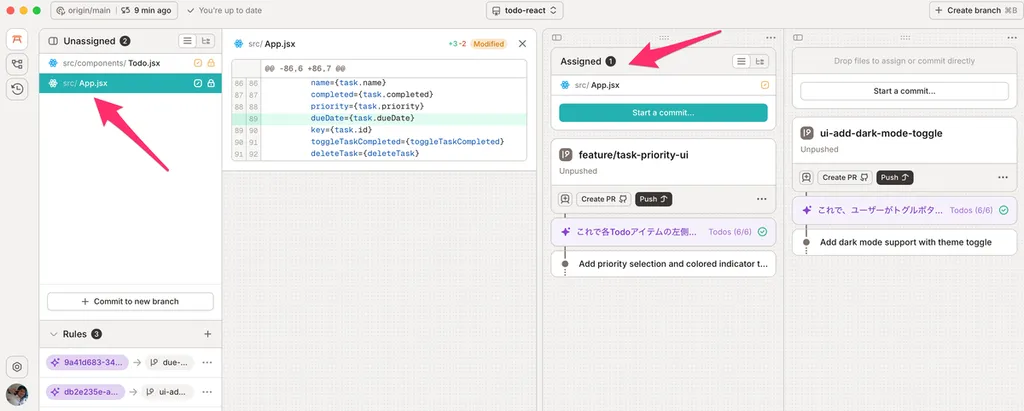Switch Unassigned files to tree view
Screen dimensions: 1024x411
coord(206,41)
